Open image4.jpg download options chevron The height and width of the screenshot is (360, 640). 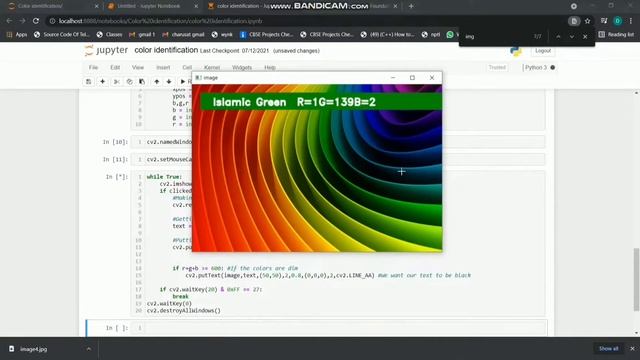[89, 349]
